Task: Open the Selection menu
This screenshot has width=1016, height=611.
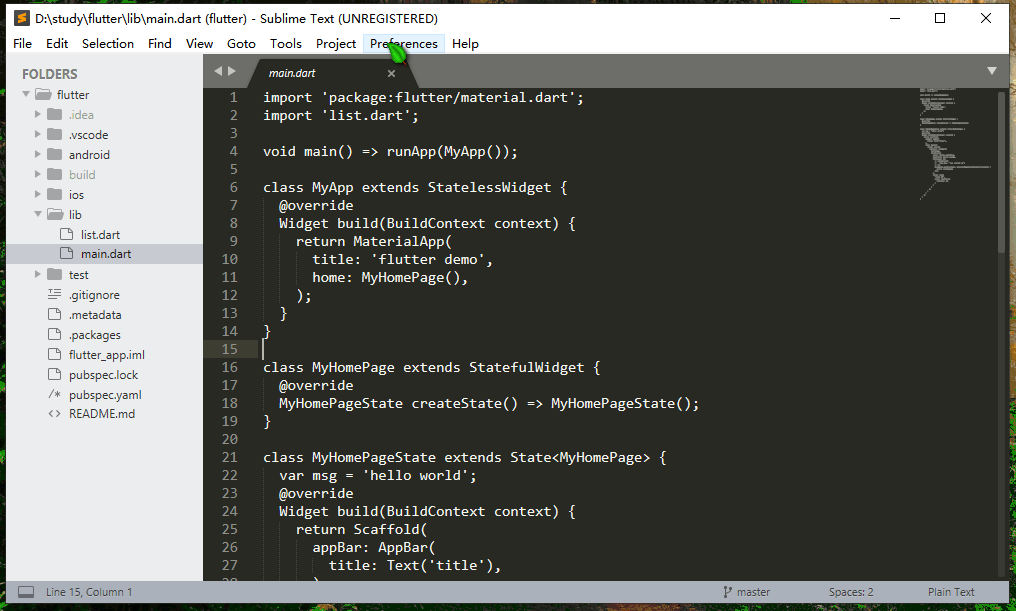Action: point(108,43)
